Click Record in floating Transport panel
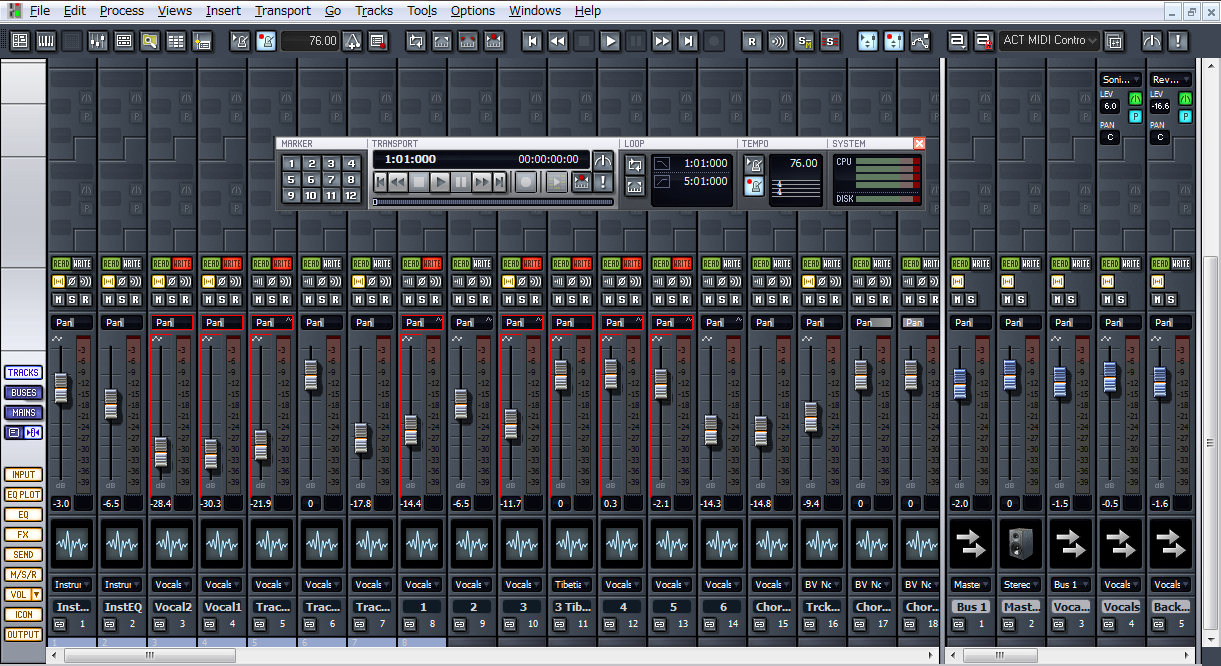 (x=526, y=182)
